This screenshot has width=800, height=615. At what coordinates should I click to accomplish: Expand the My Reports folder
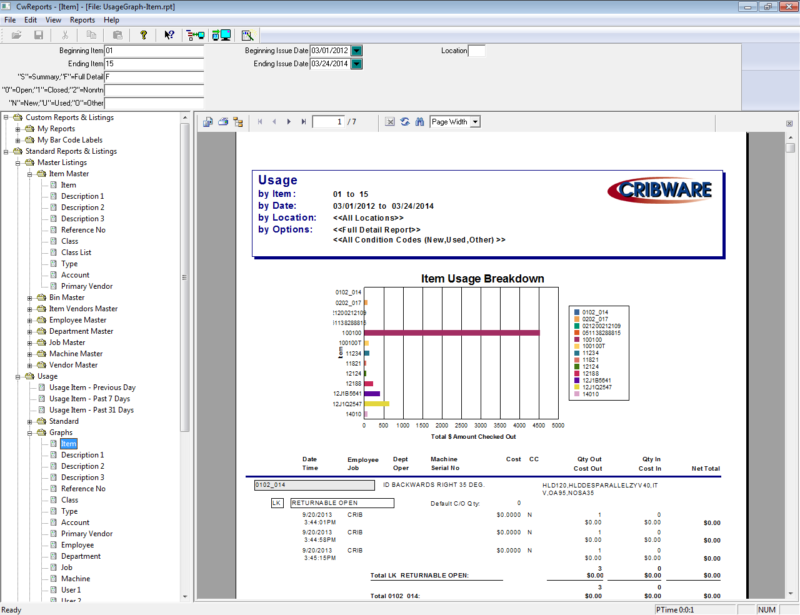click(18, 129)
